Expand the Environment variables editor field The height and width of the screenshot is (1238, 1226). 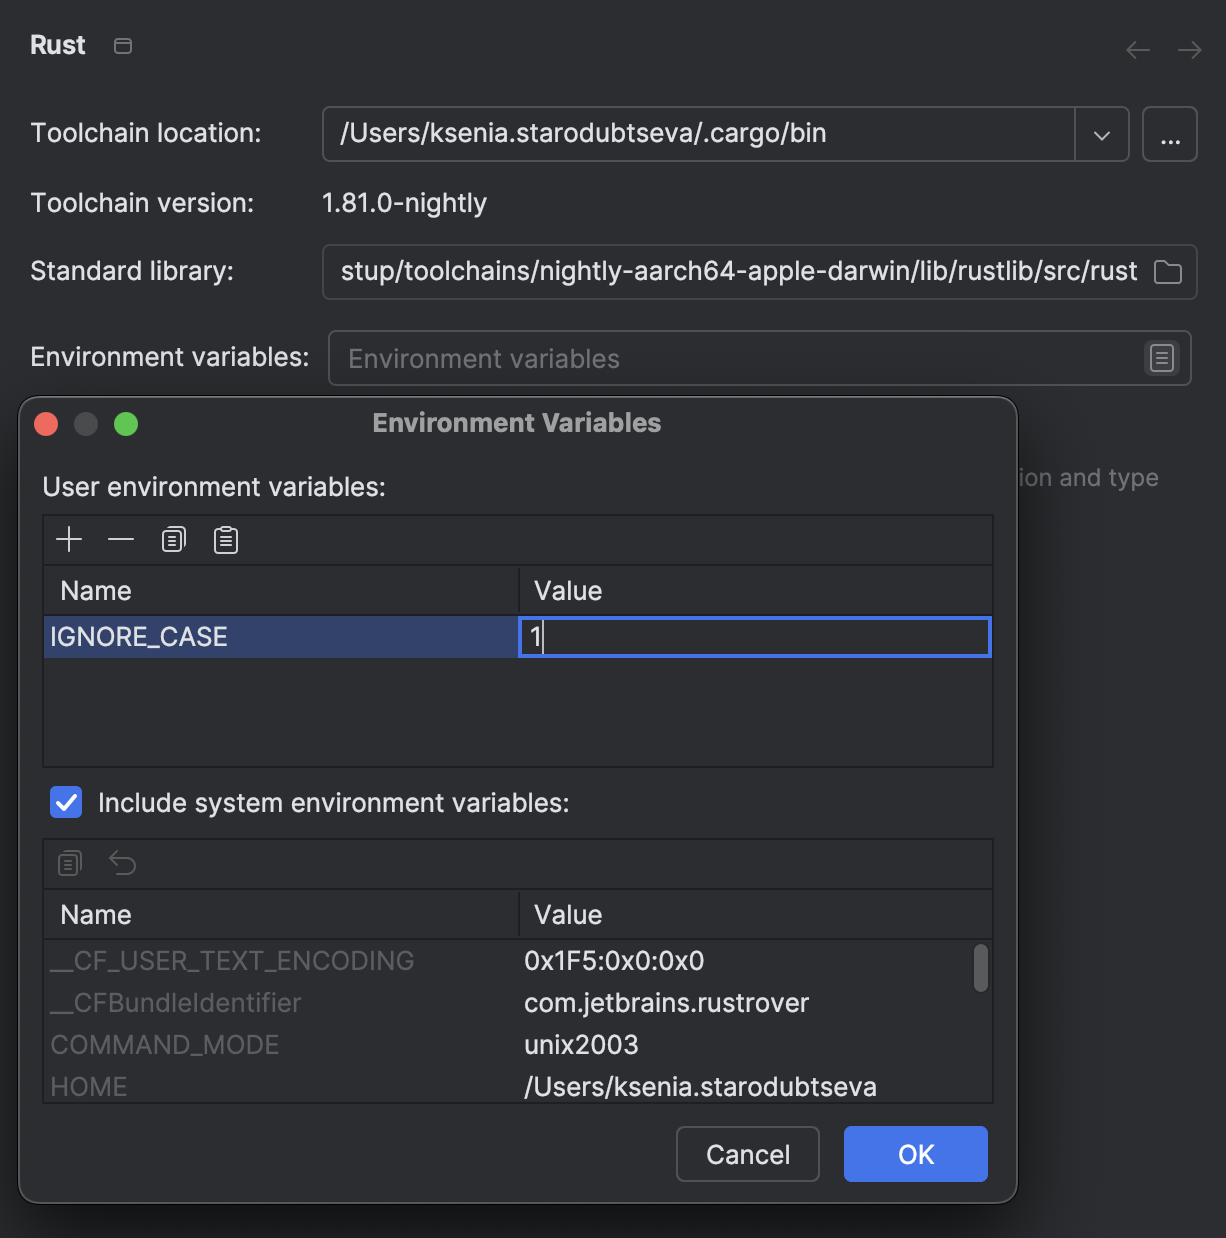(1161, 358)
